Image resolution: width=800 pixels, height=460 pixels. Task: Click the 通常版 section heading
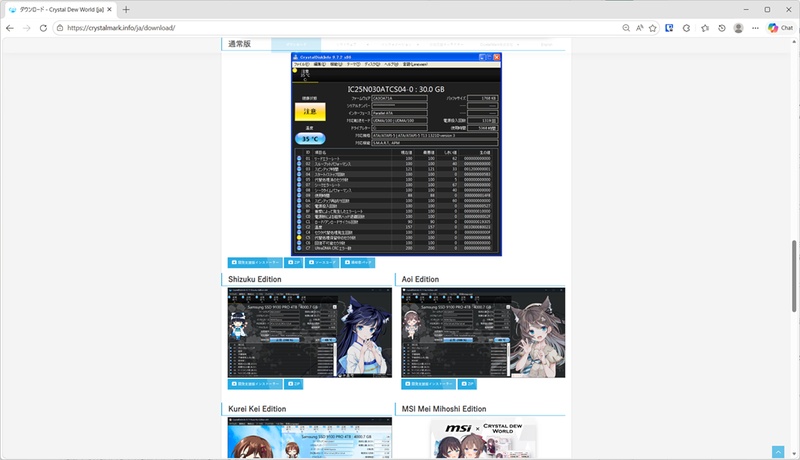point(239,44)
